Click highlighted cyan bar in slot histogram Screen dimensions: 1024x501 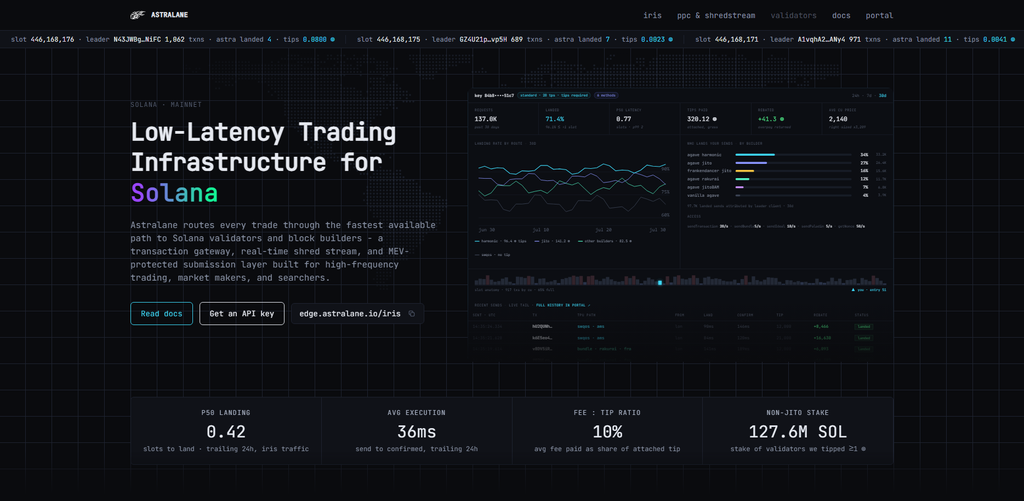tap(660, 282)
